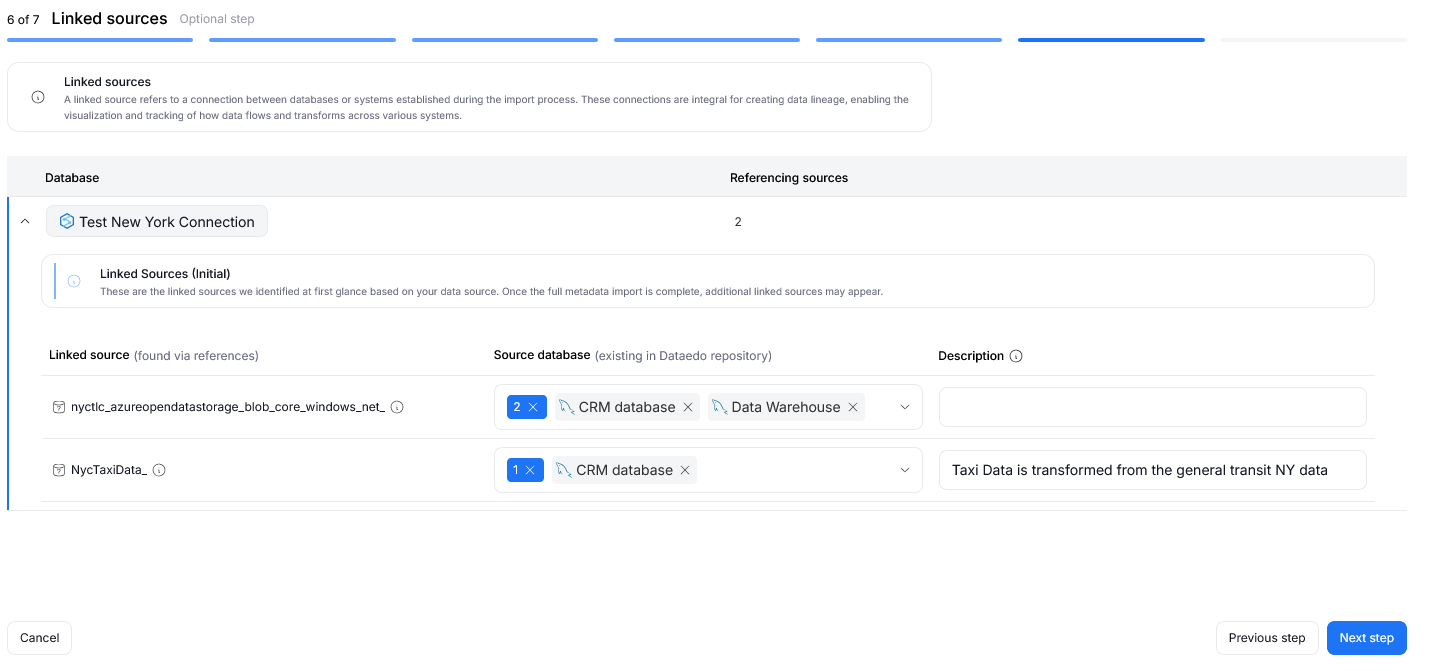1434x671 pixels.
Task: Cancel the import wizard
Action: coord(40,638)
